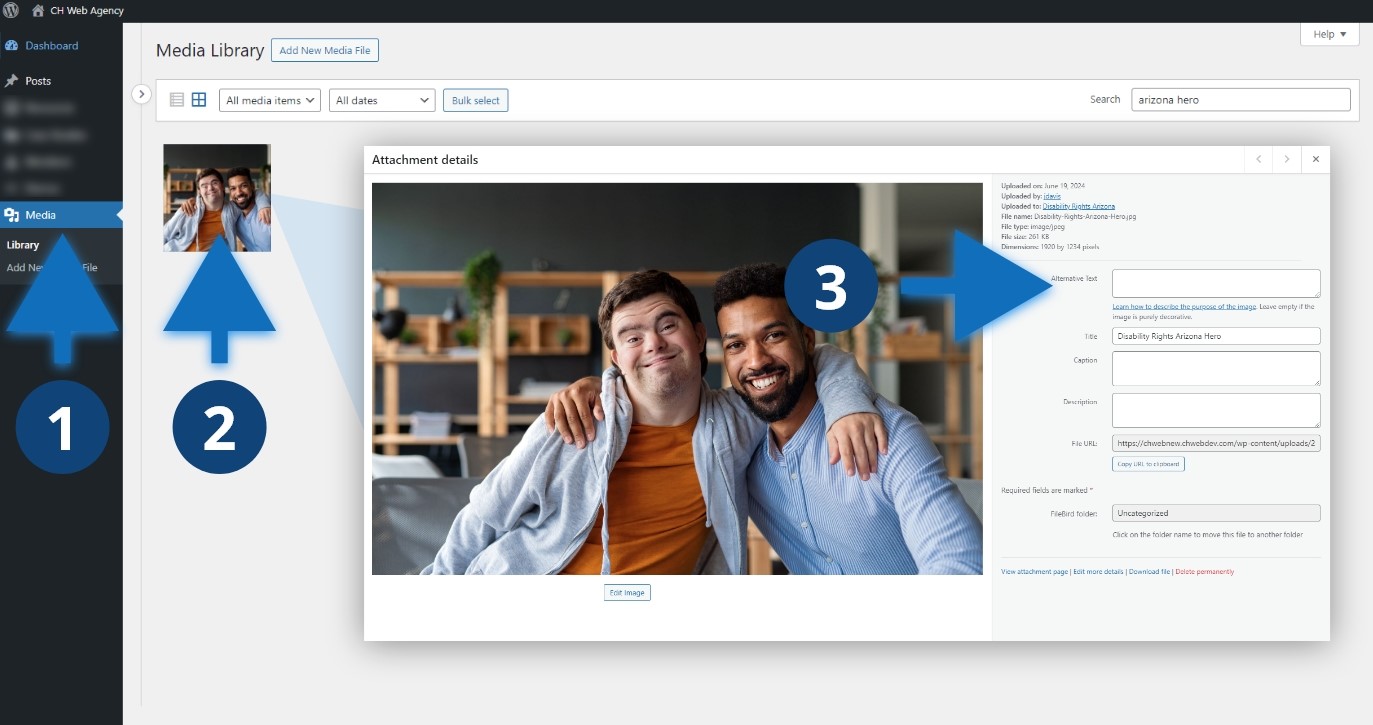
Task: Open the CH Web Agency home icon
Action: coord(38,10)
